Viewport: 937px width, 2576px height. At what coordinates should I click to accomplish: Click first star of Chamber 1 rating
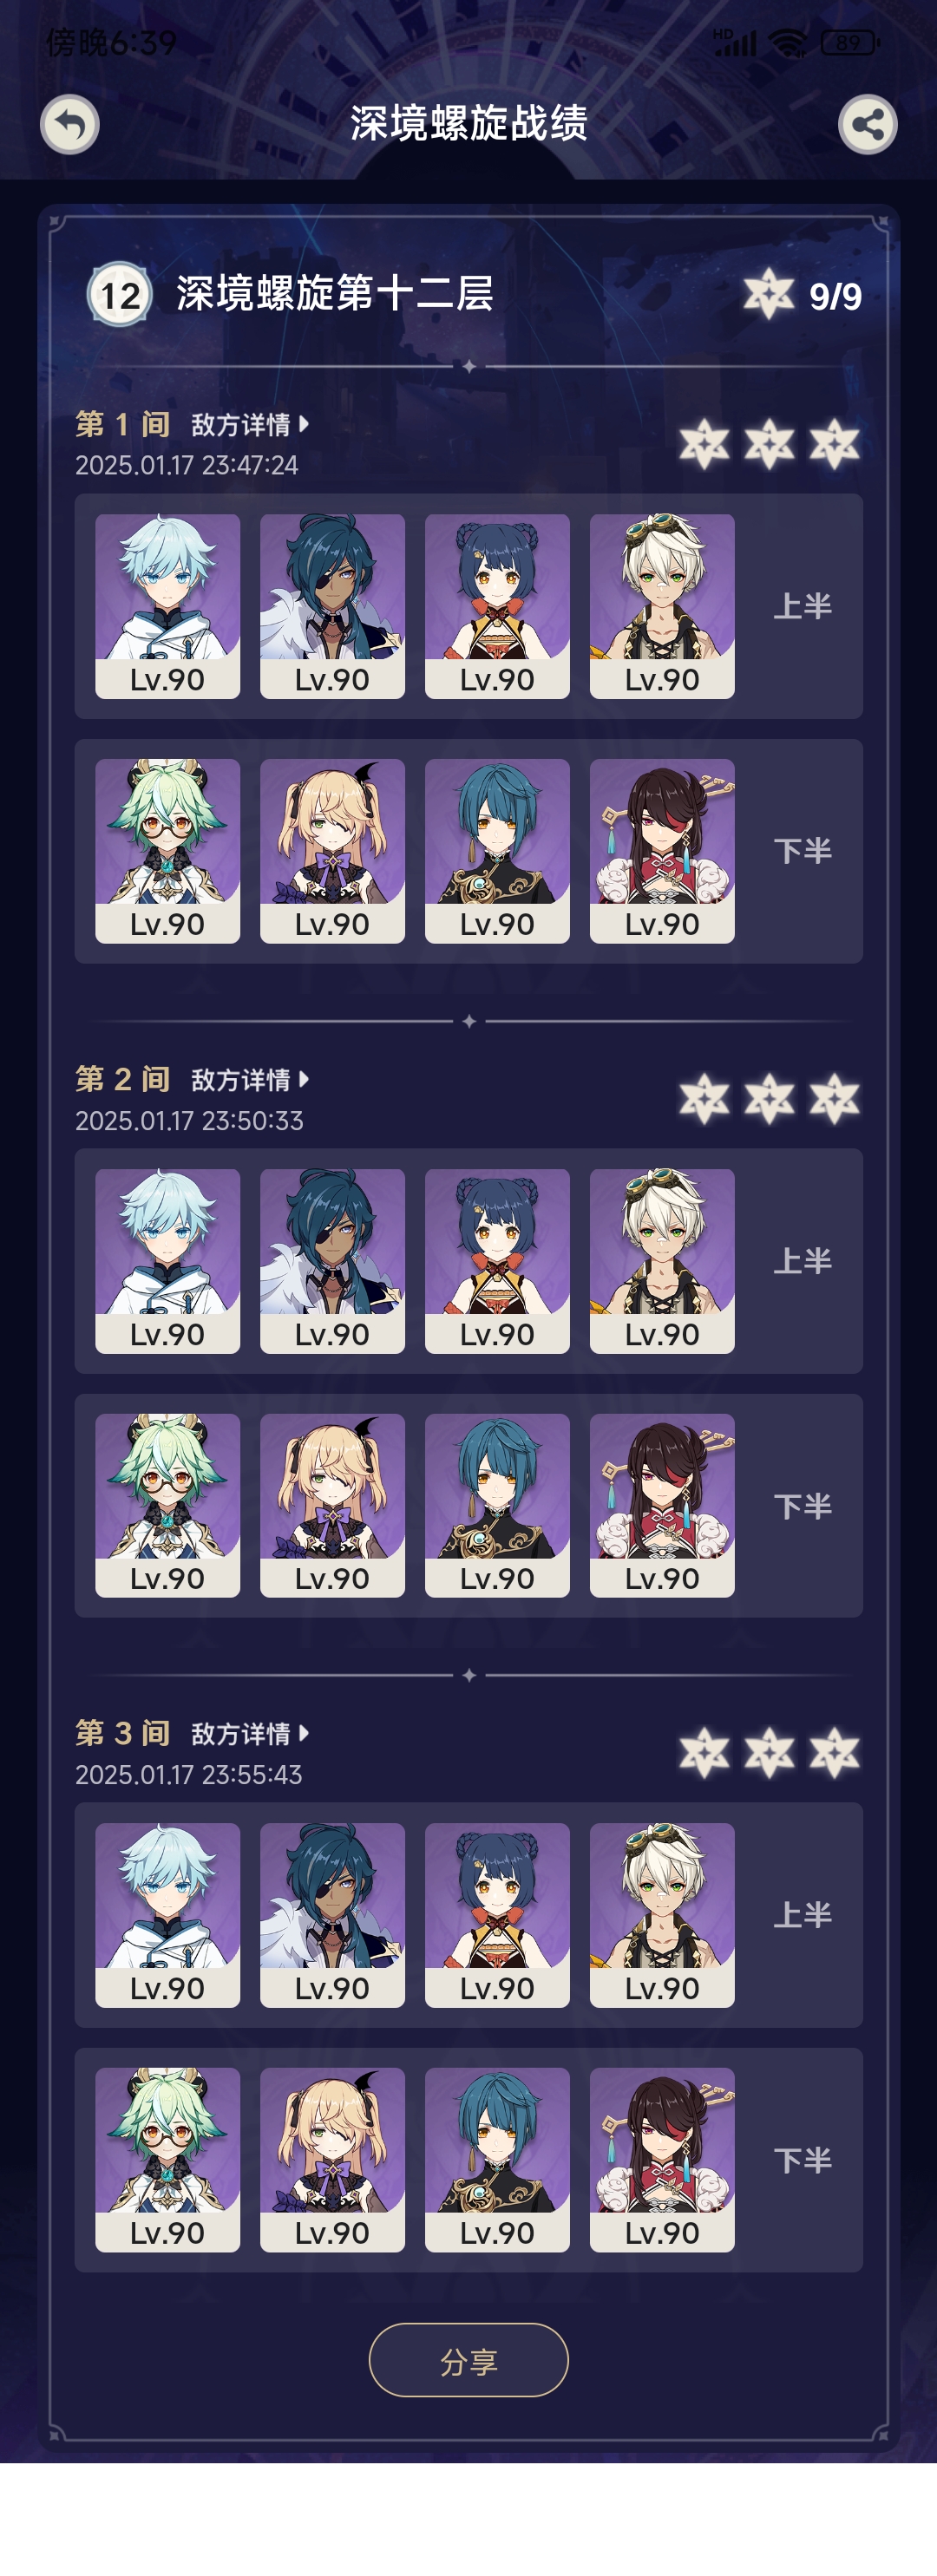point(704,445)
